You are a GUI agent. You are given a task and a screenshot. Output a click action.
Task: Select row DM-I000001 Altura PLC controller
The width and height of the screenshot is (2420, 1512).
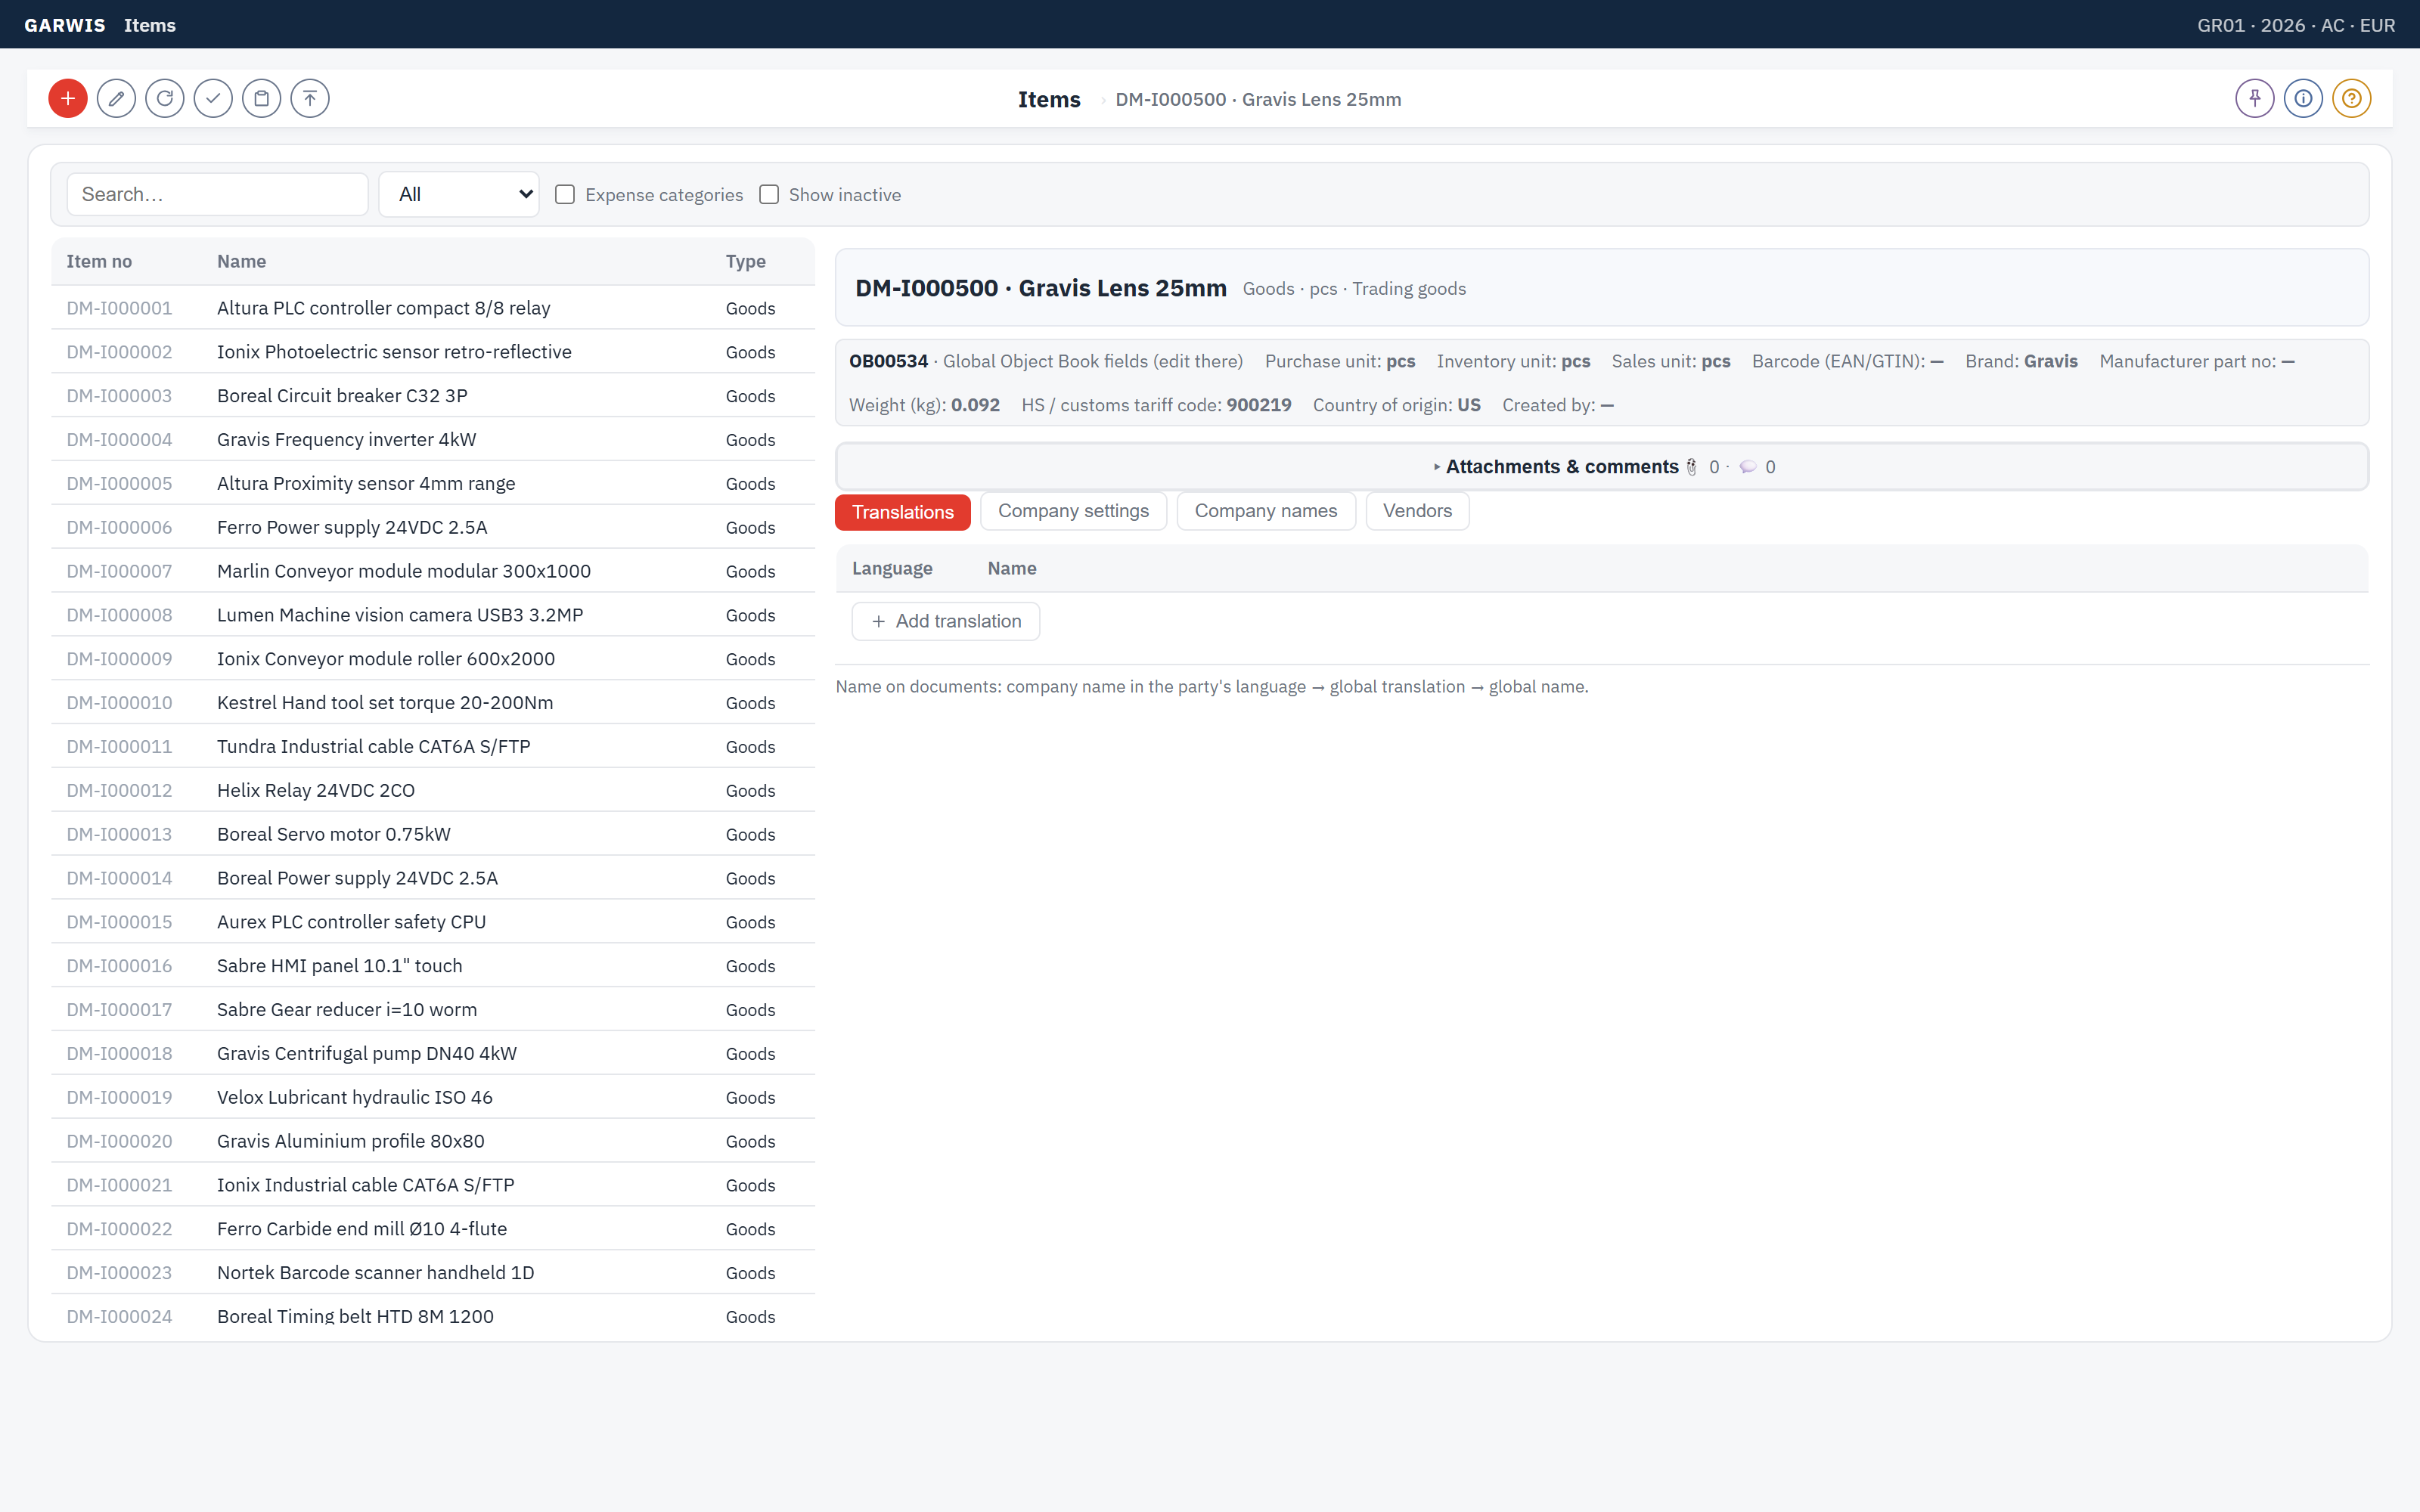433,308
